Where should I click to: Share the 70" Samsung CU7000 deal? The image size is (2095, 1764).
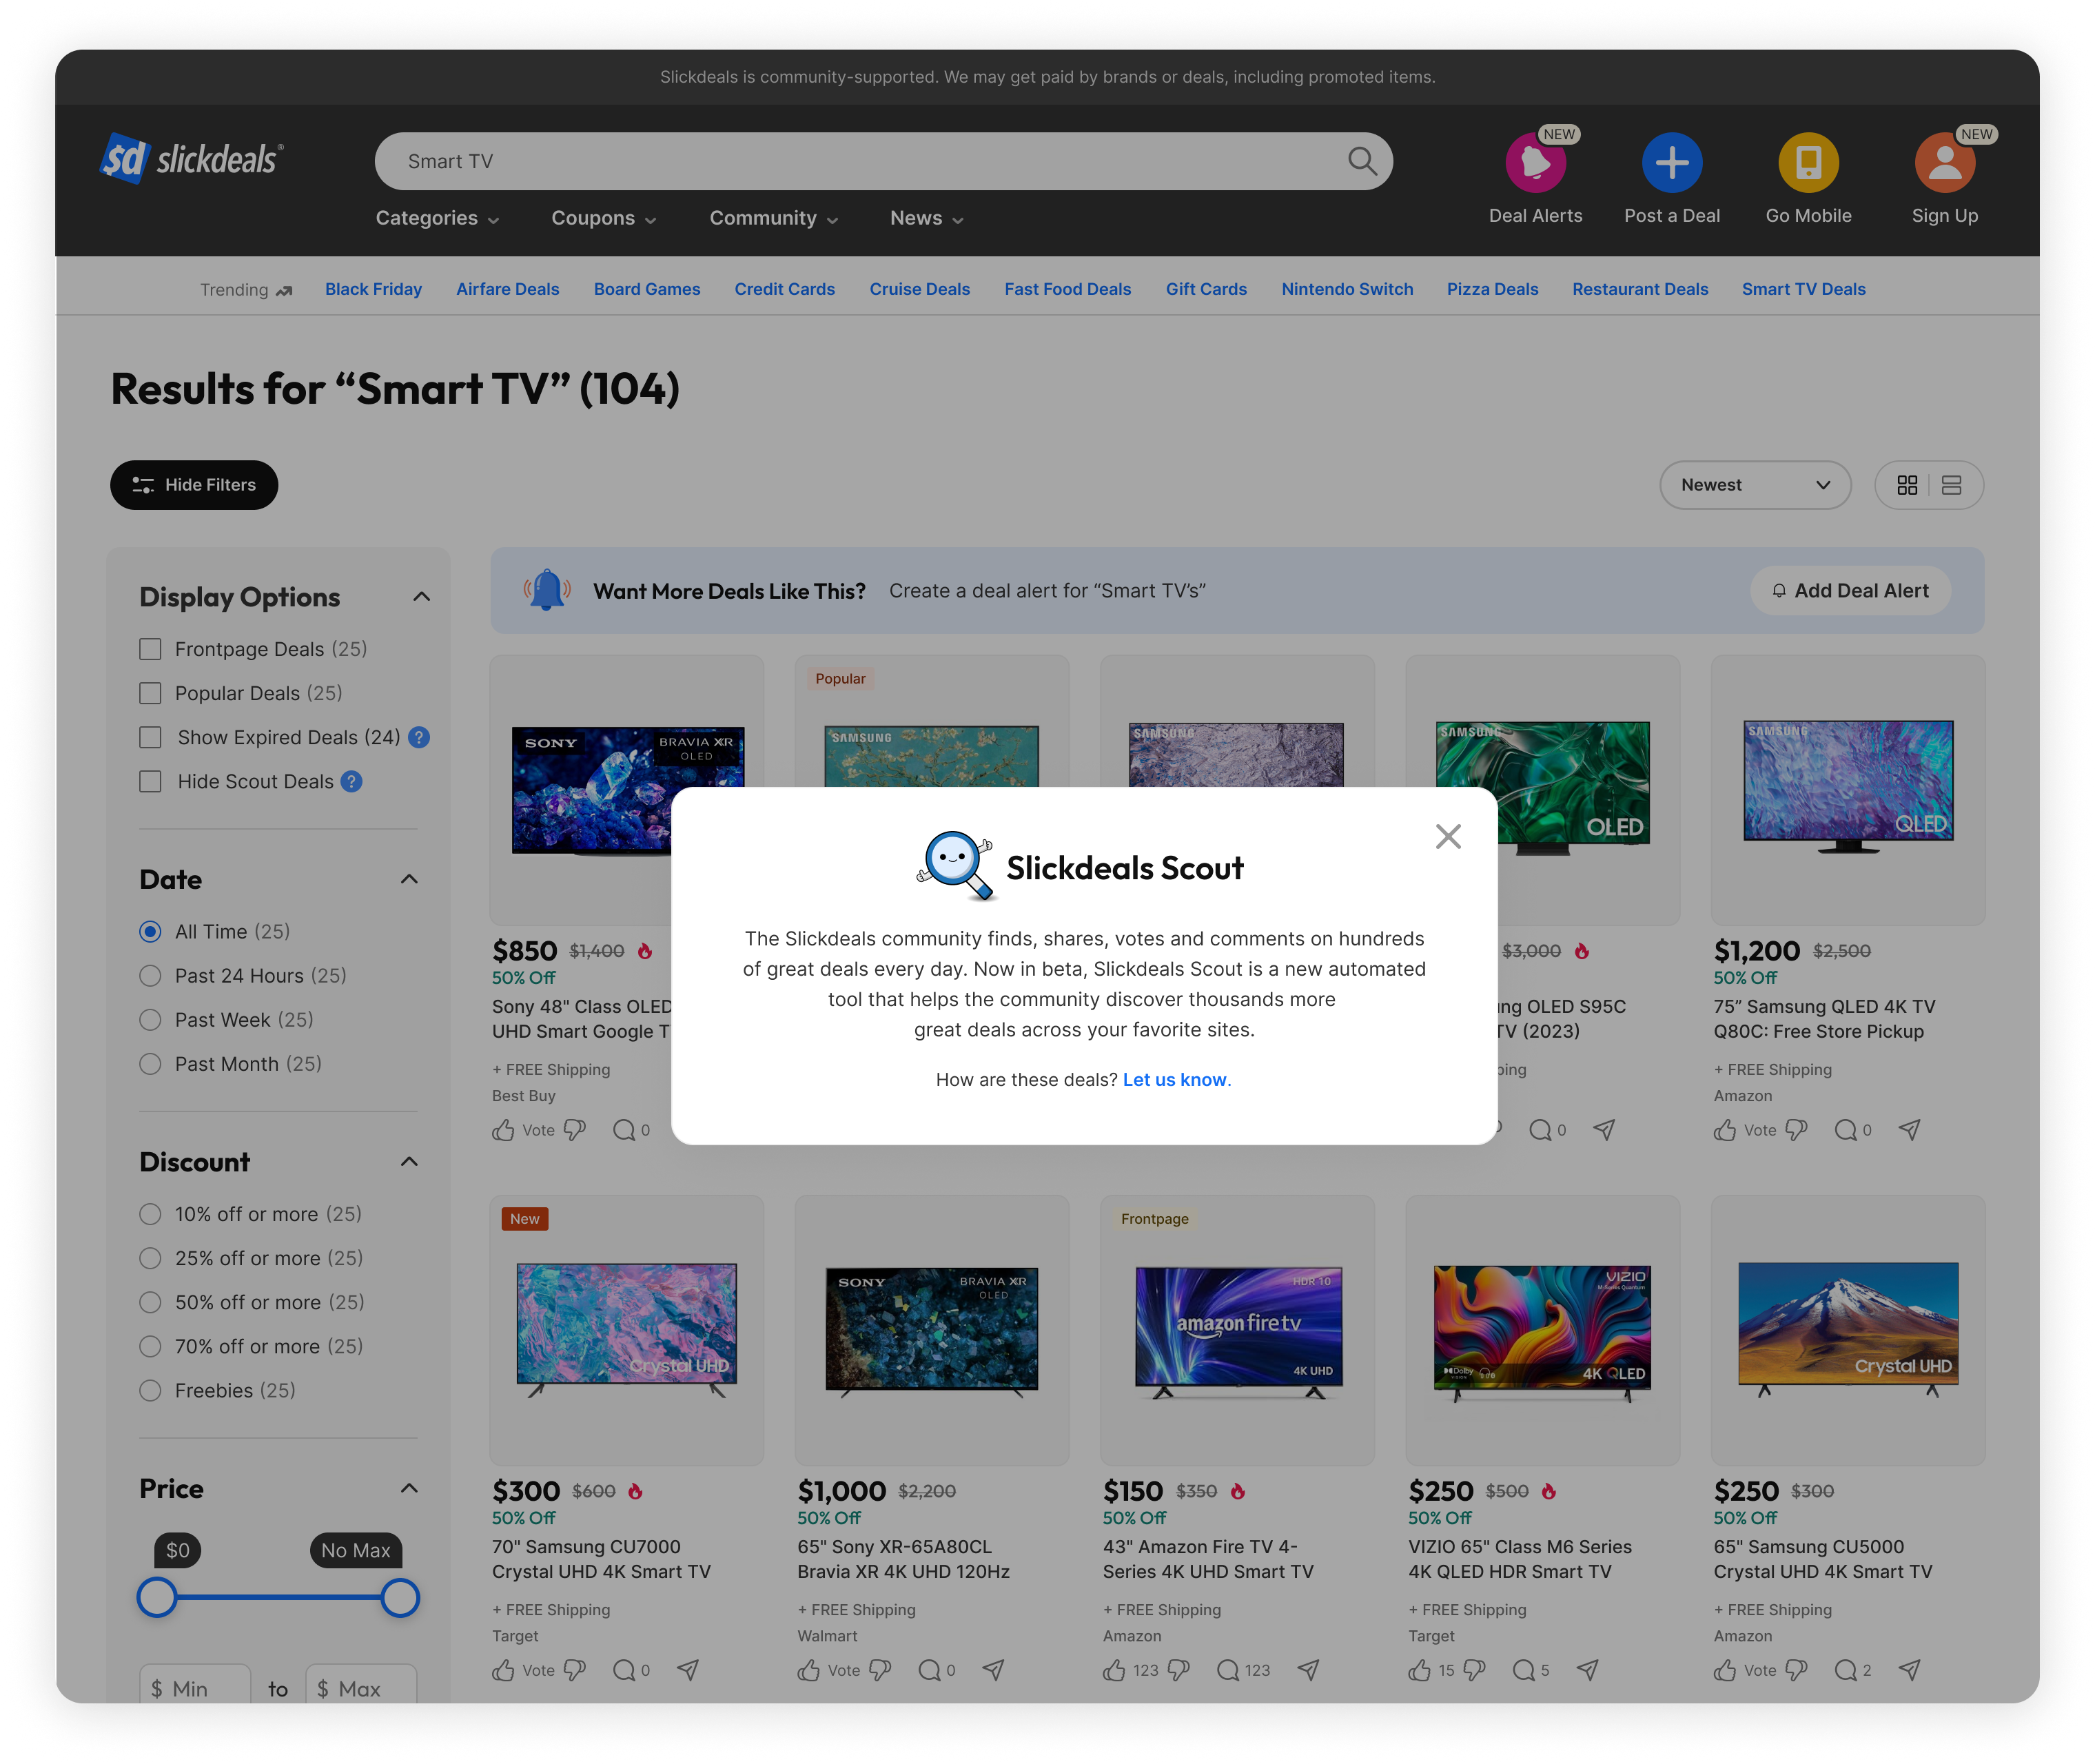pos(687,1670)
